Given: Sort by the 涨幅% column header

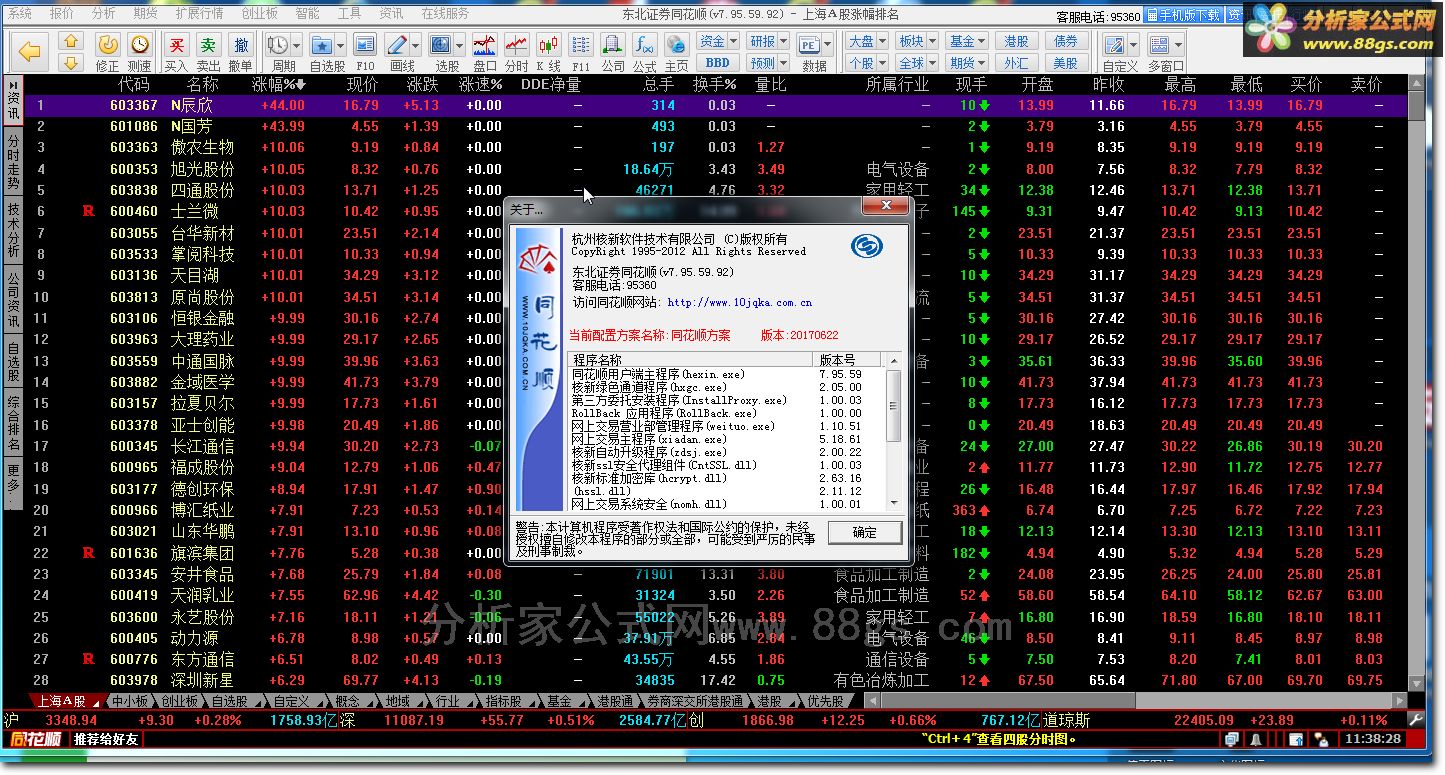Looking at the screenshot, I should click(x=279, y=85).
